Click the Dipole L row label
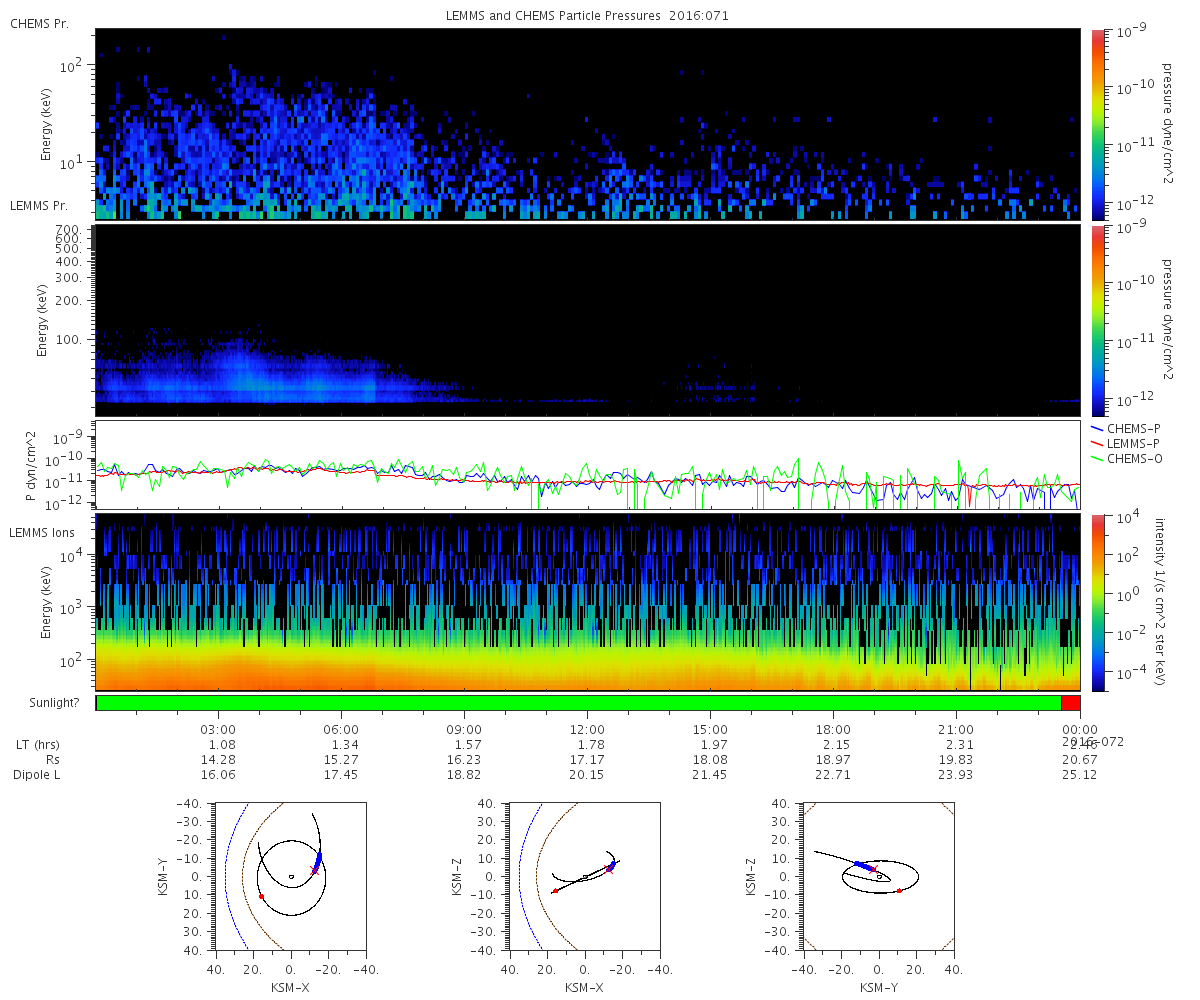Screen dimensions: 1200x1000 tap(39, 775)
